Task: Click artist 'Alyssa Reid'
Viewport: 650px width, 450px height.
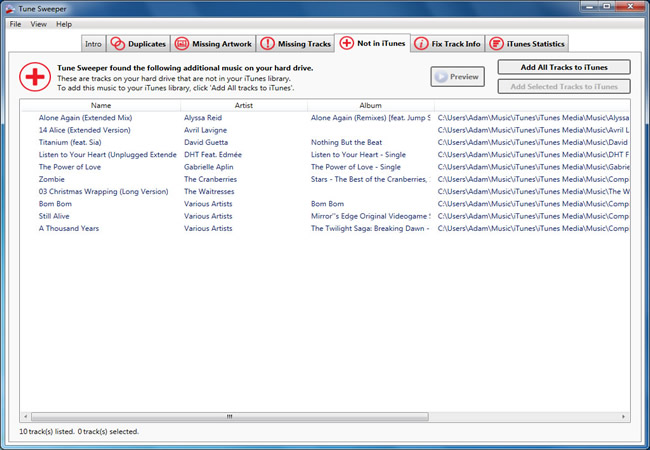Action: click(203, 118)
